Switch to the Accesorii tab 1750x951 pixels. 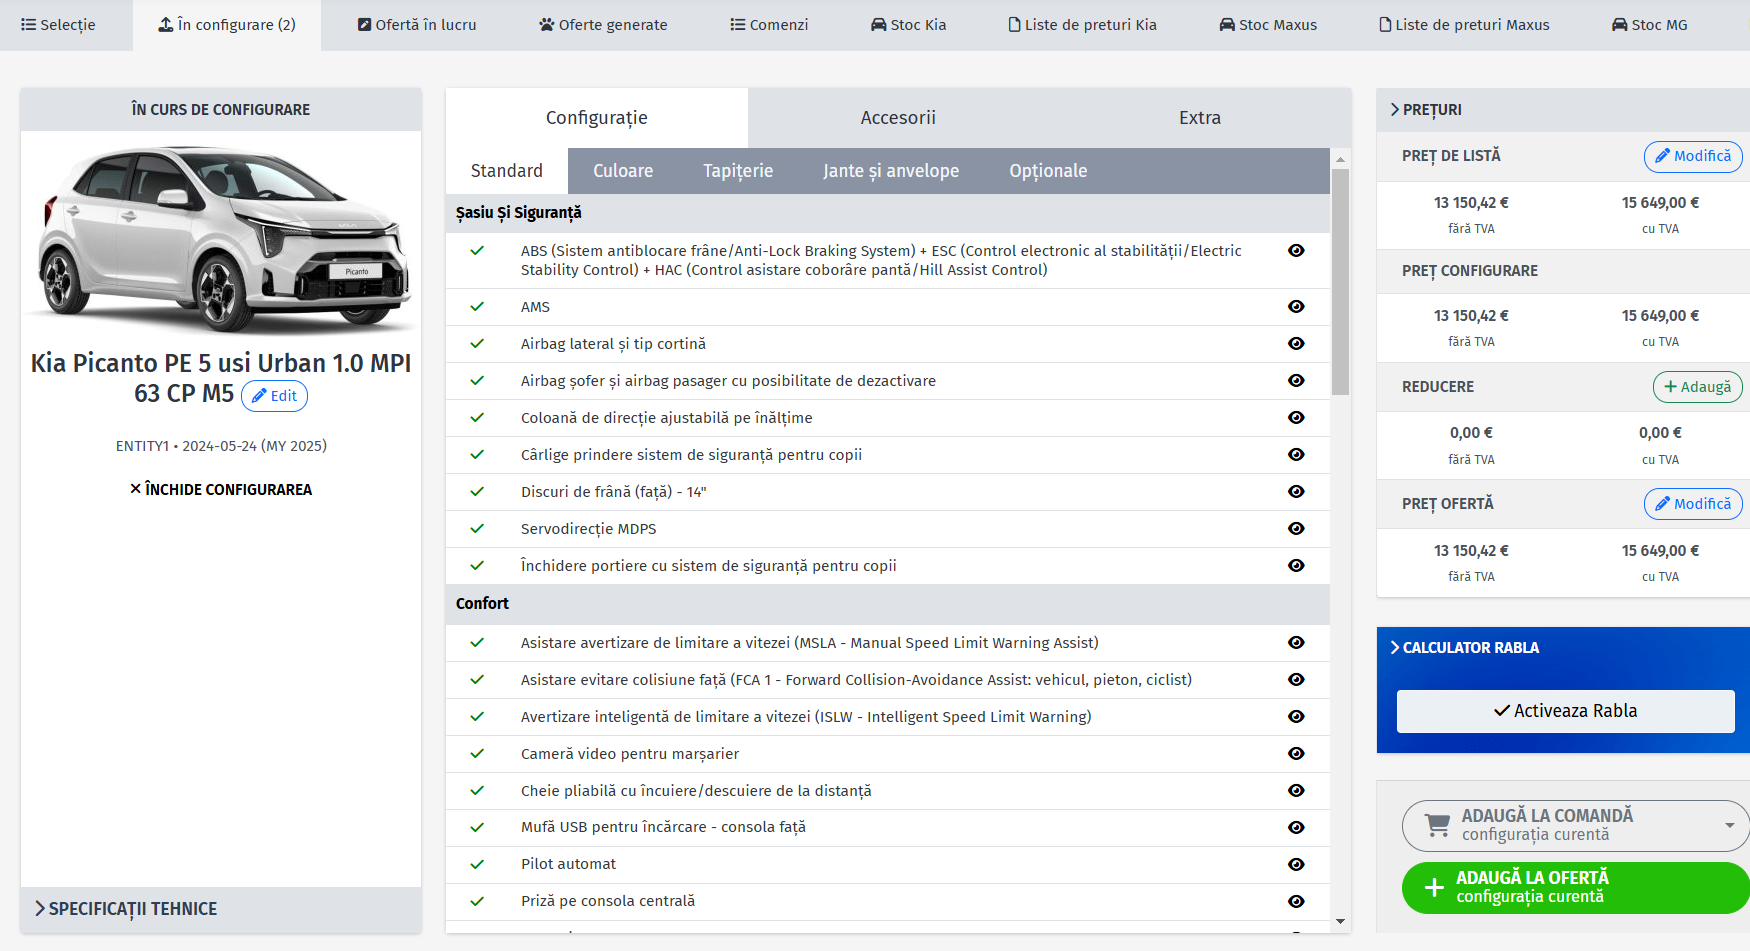click(898, 118)
